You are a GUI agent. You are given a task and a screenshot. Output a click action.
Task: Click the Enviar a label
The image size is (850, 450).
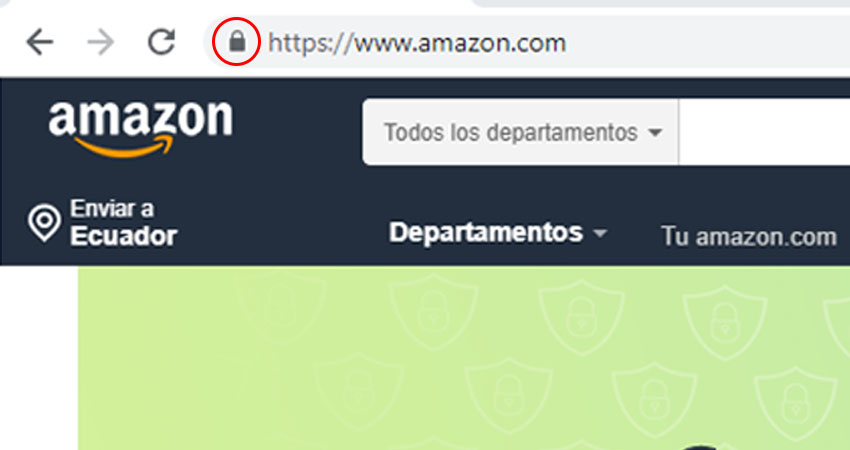pyautogui.click(x=112, y=208)
